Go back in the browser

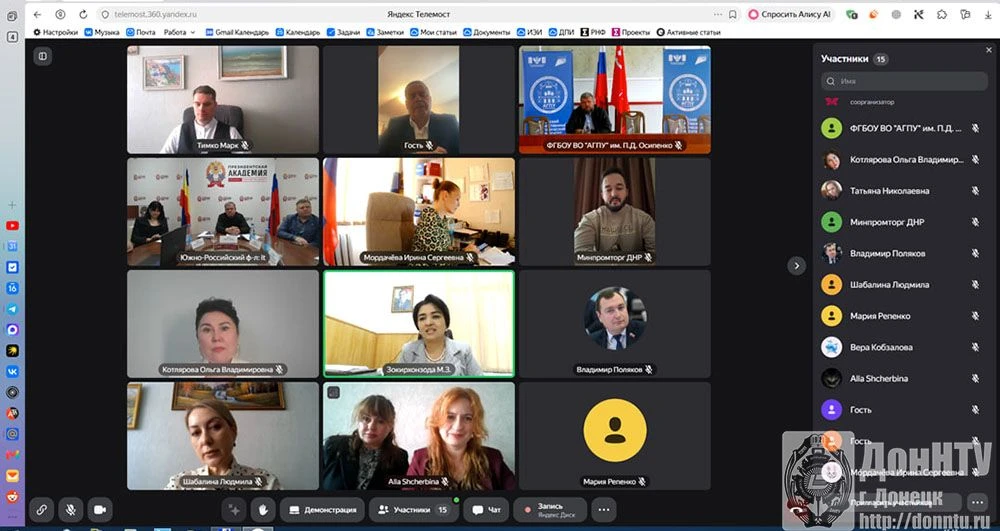37,14
